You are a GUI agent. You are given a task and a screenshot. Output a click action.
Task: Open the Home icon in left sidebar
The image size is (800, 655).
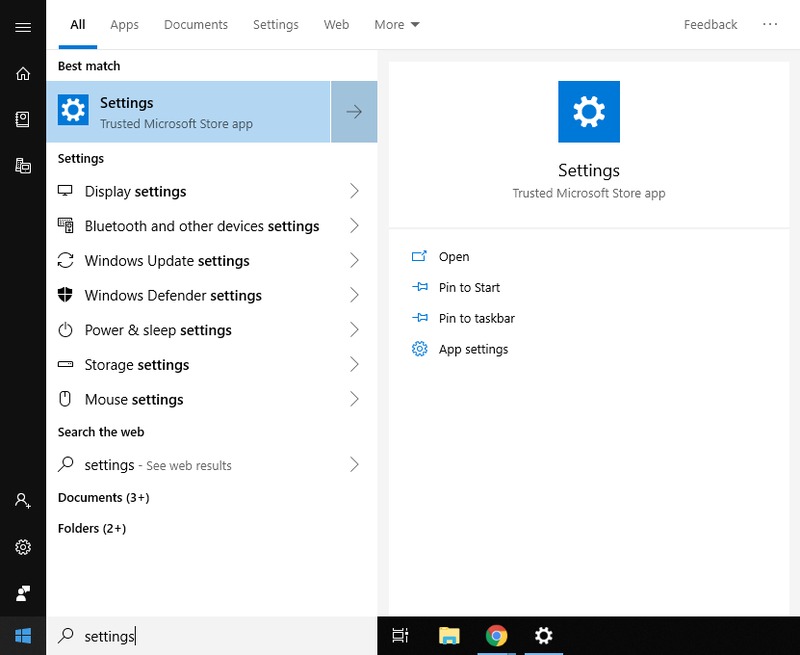coord(23,73)
